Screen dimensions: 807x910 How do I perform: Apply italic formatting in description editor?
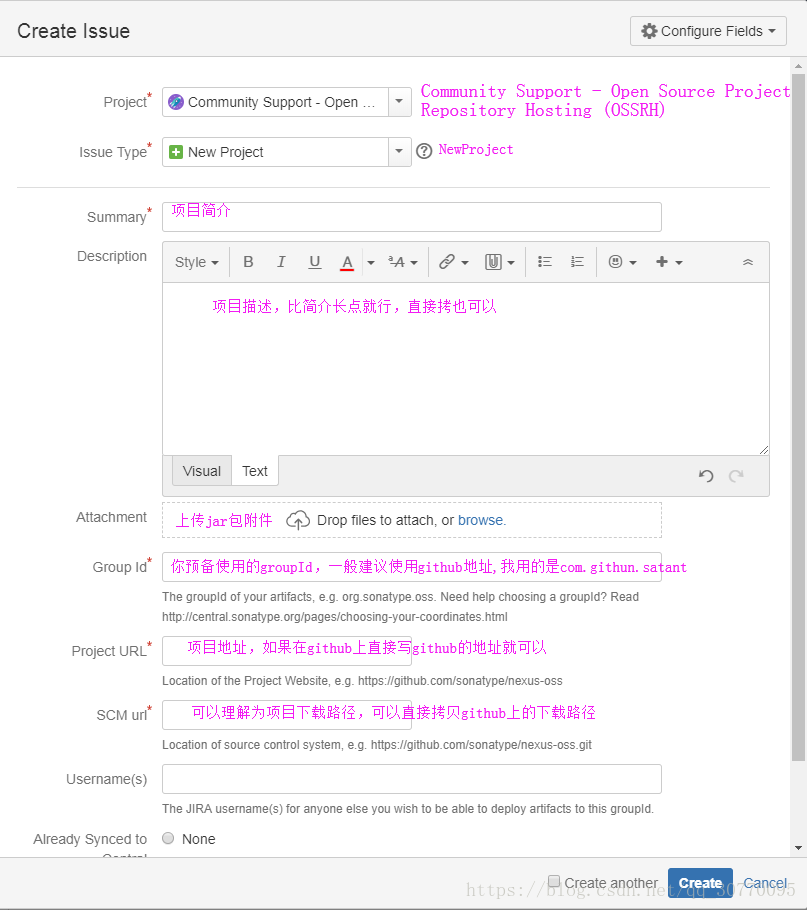[281, 262]
